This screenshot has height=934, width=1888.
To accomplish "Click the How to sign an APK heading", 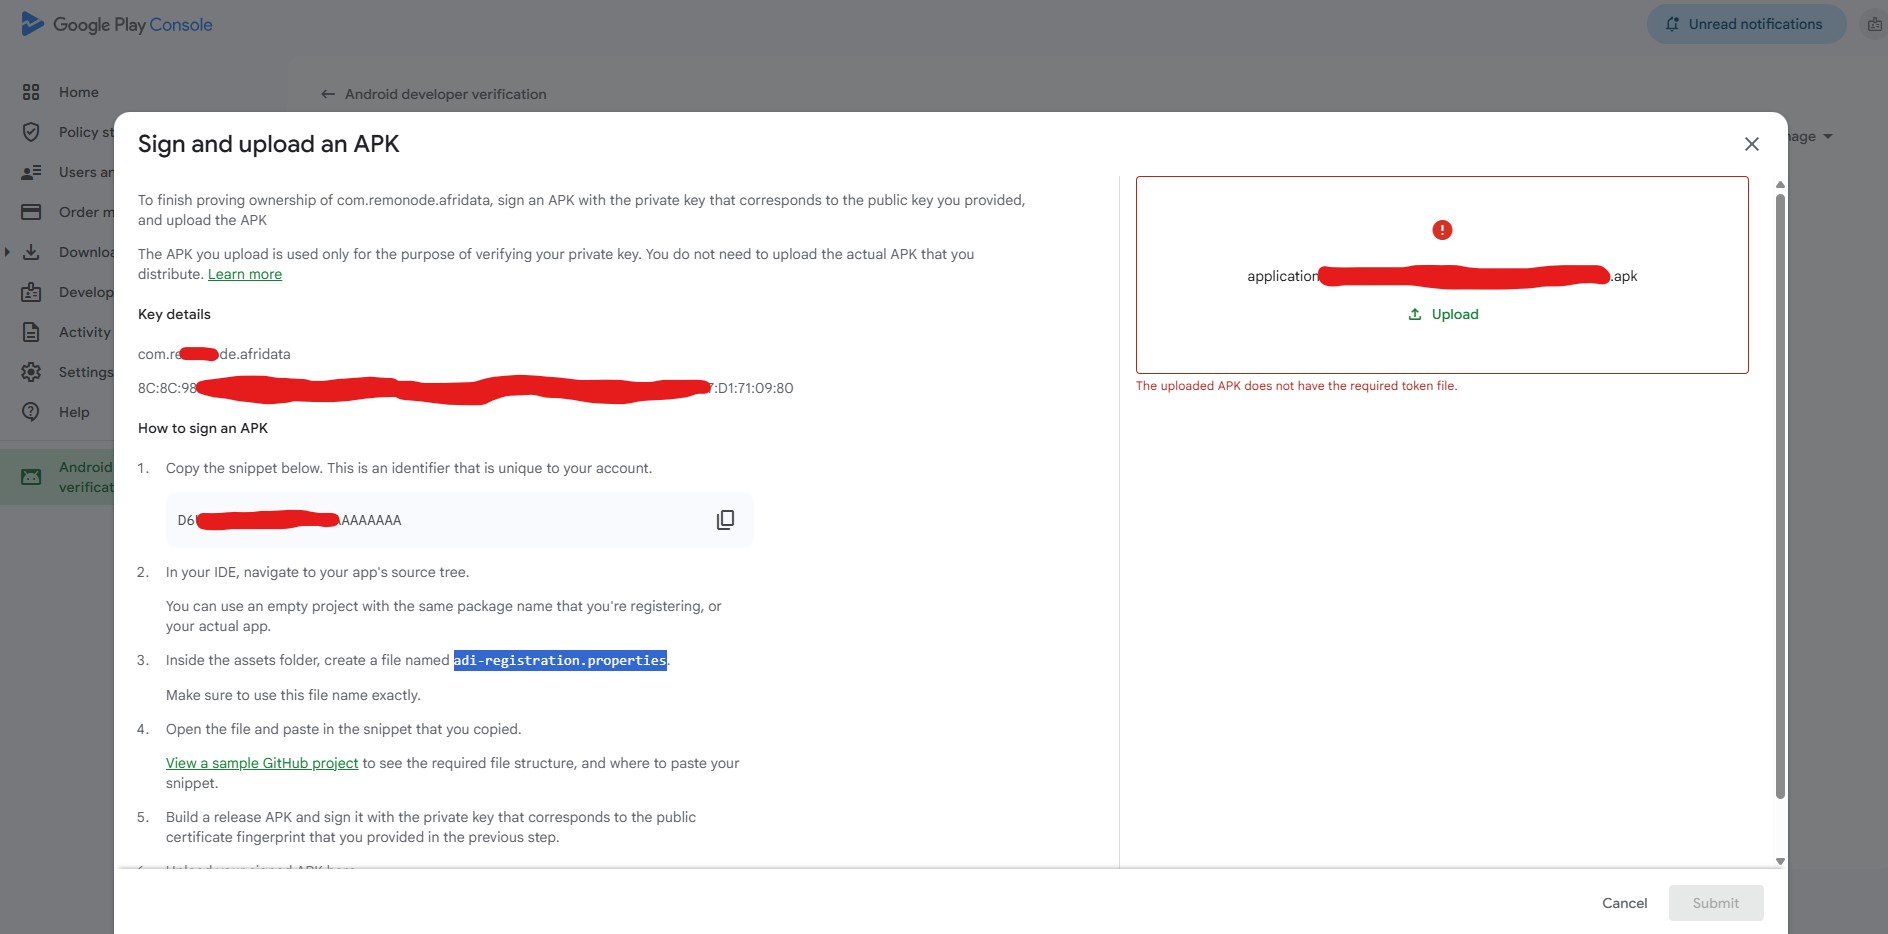I will click(203, 428).
